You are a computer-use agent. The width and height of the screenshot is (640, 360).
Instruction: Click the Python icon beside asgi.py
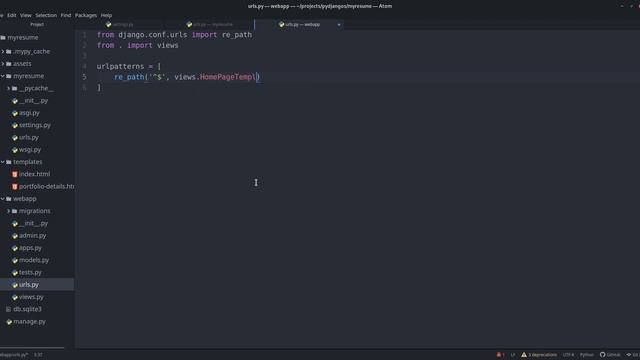[x=15, y=113]
